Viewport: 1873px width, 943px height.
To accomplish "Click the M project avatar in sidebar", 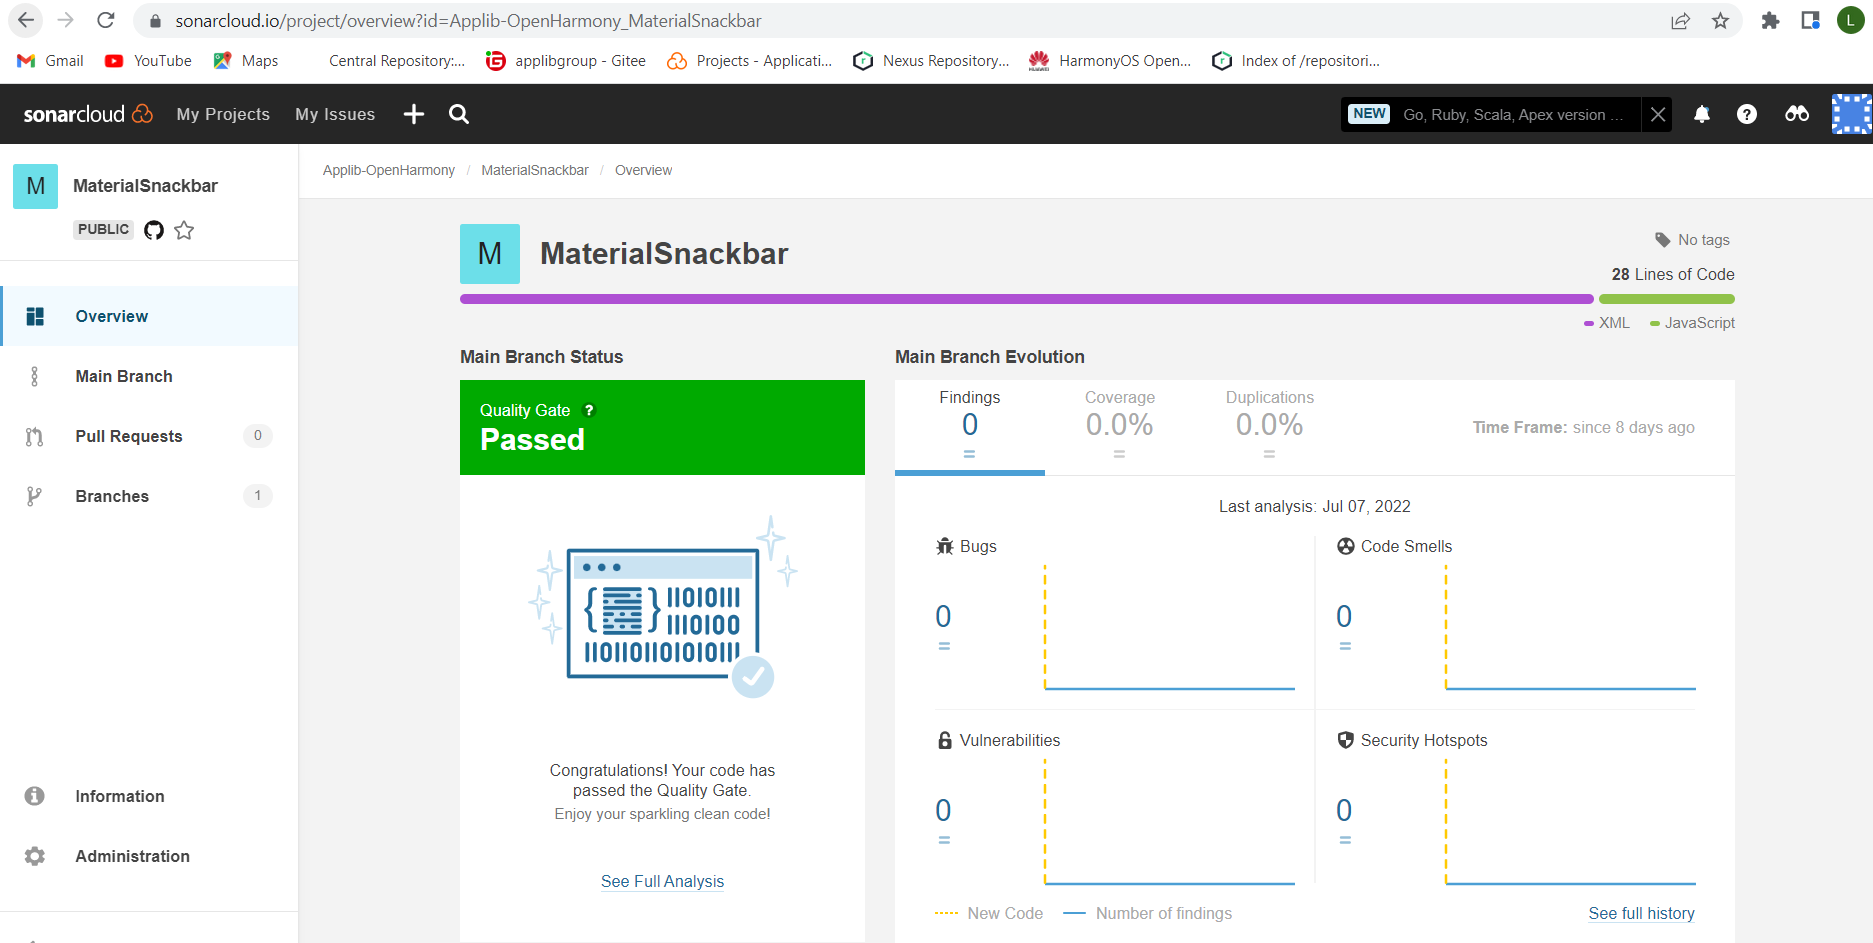I will coord(35,186).
